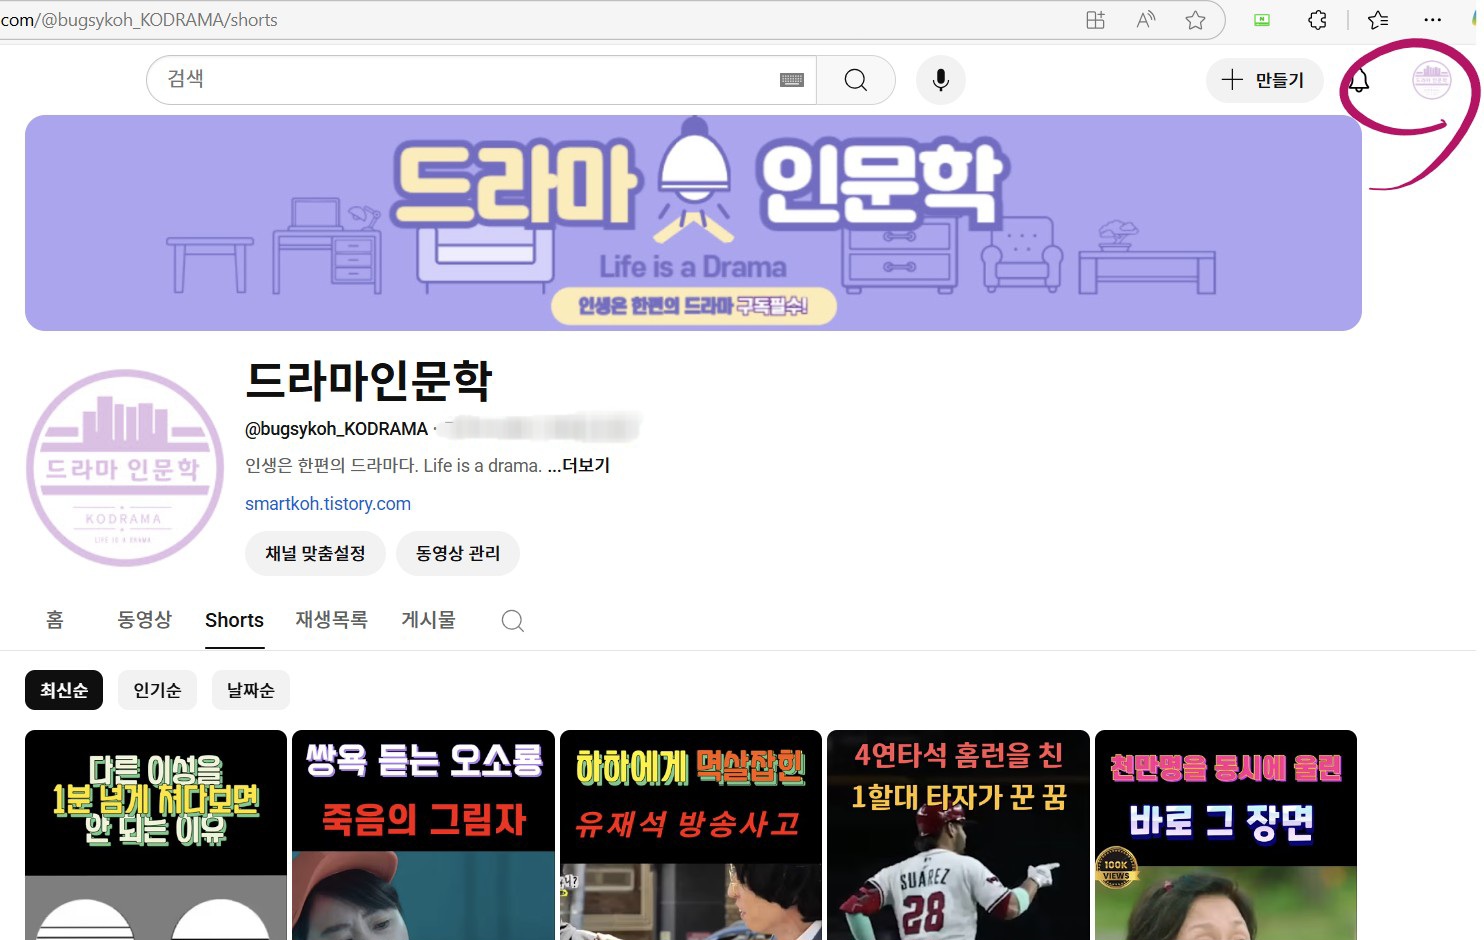Open short titled 하하에게 멱살잡힌
The image size is (1484, 940).
pyautogui.click(x=691, y=835)
